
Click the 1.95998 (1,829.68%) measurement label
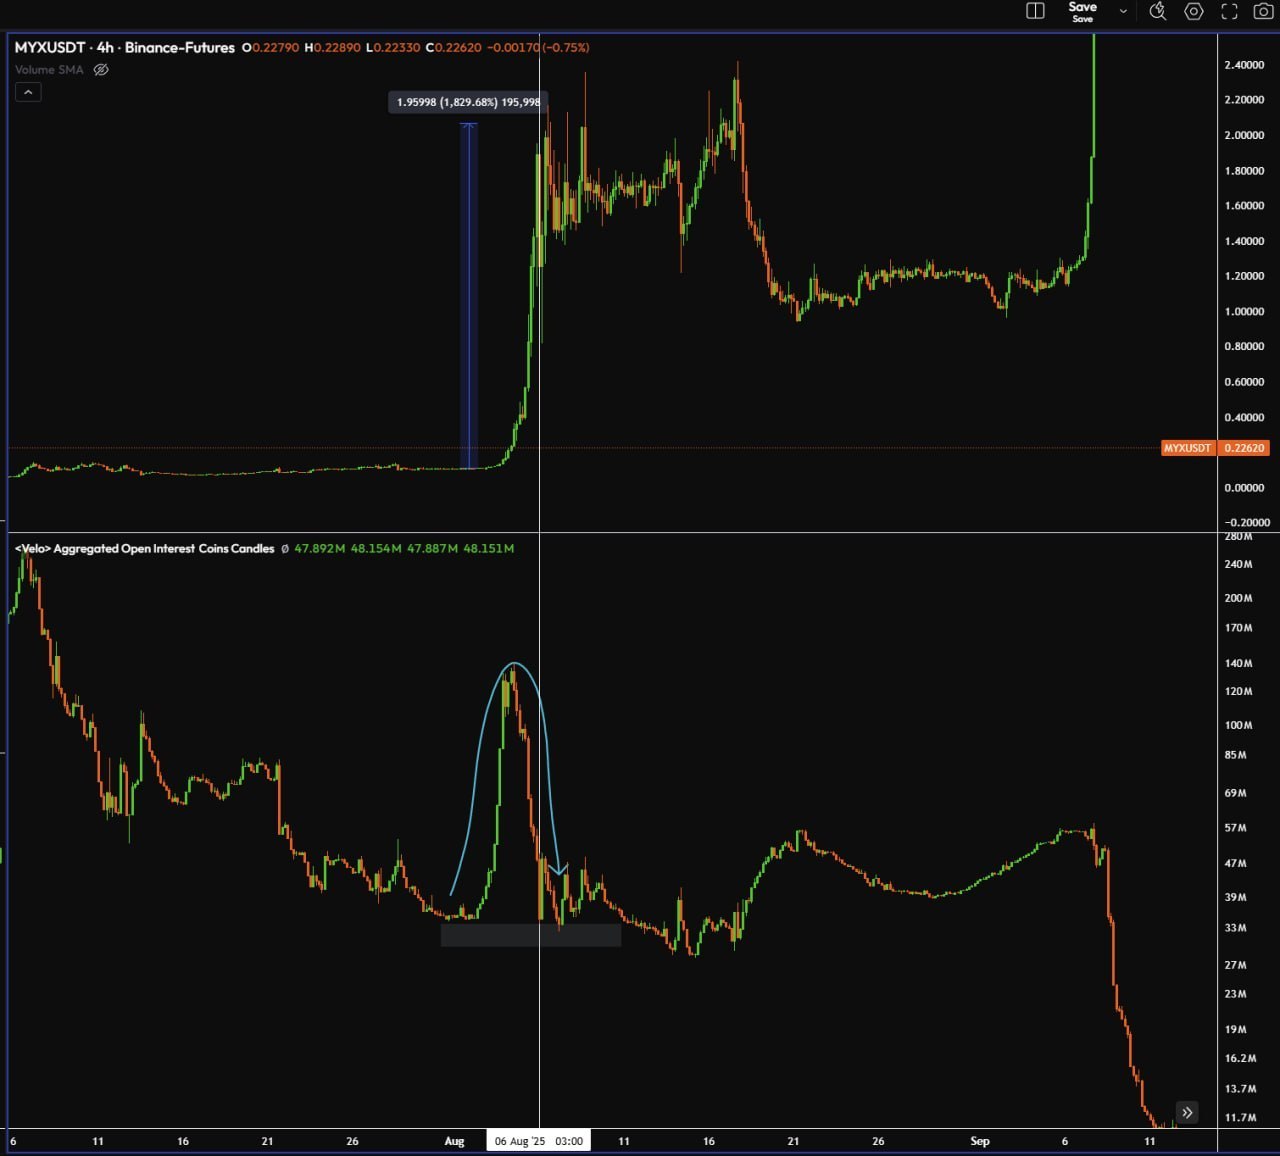(465, 102)
